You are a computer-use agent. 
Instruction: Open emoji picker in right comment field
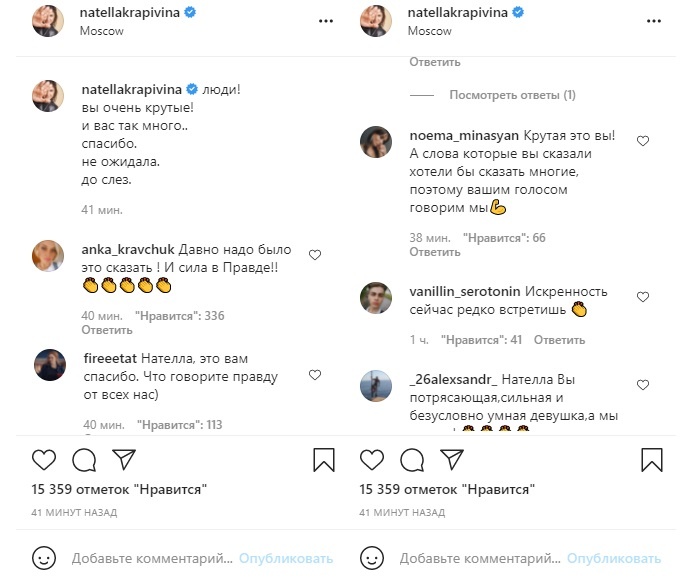(x=372, y=558)
